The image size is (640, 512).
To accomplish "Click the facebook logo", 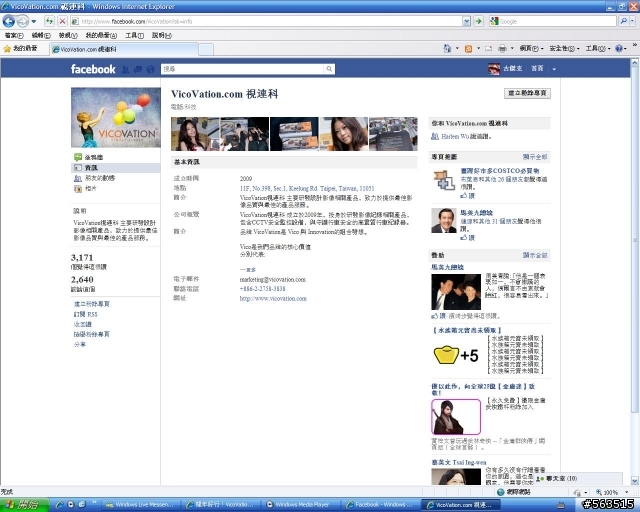I will 93,69.
